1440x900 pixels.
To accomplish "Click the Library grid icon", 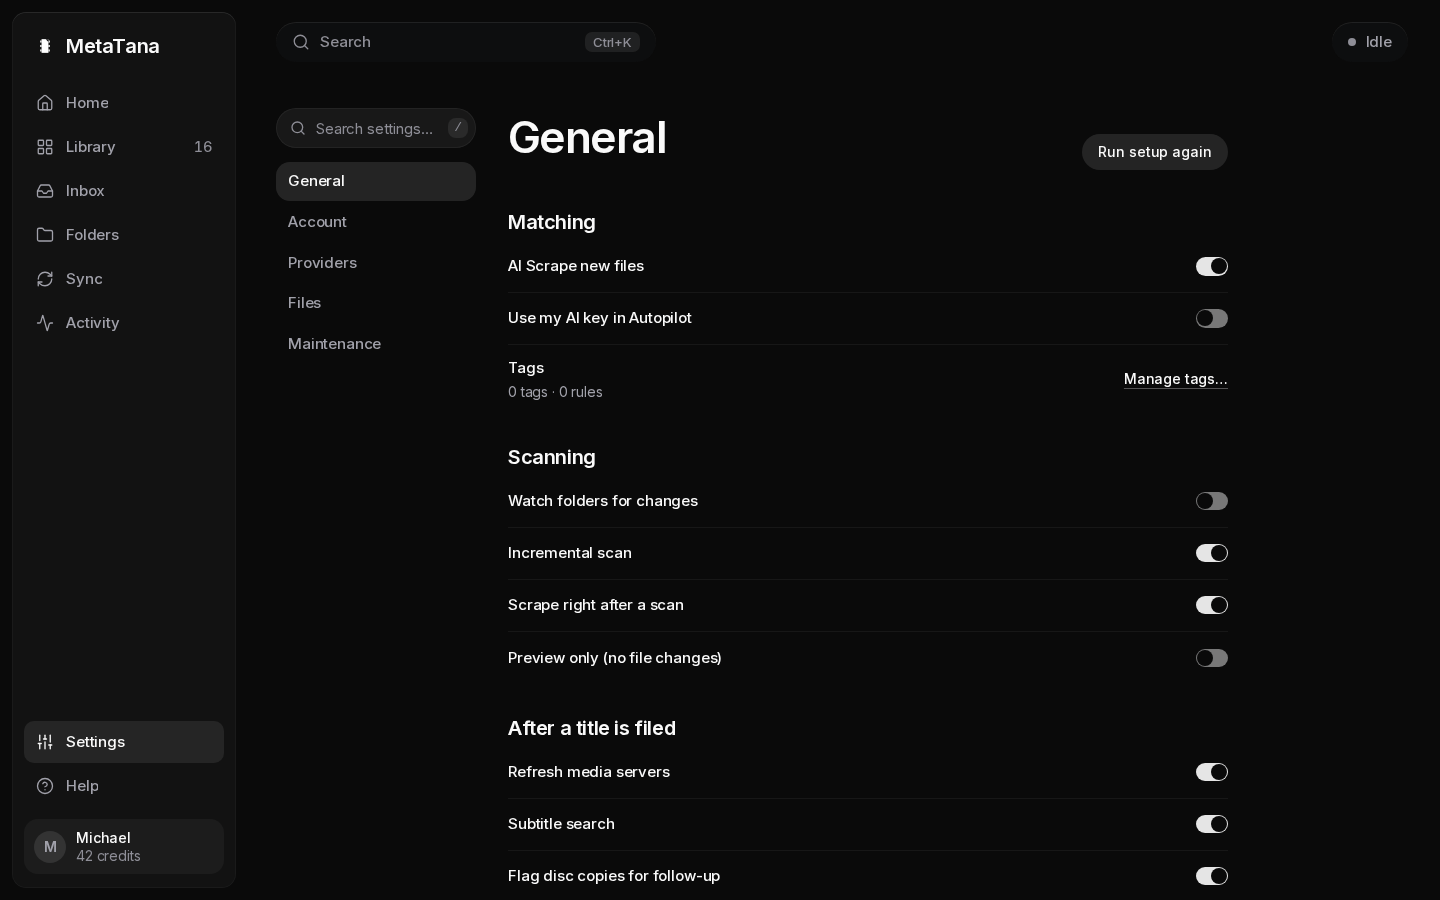I will coord(45,147).
